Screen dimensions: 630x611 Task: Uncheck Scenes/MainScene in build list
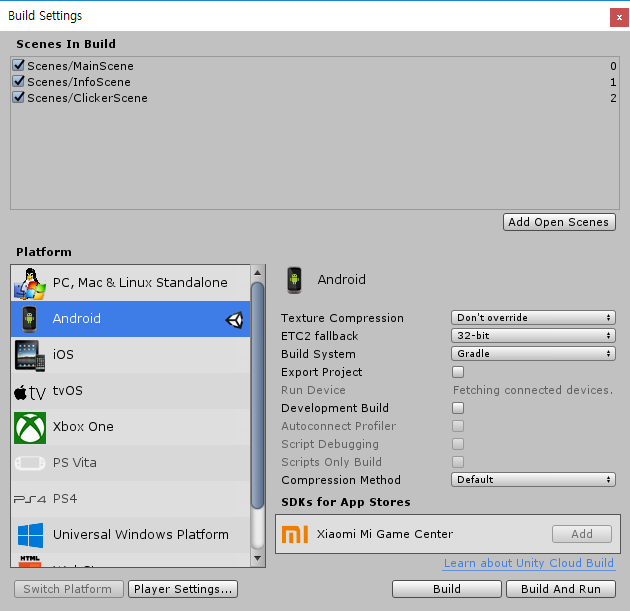click(x=18, y=65)
